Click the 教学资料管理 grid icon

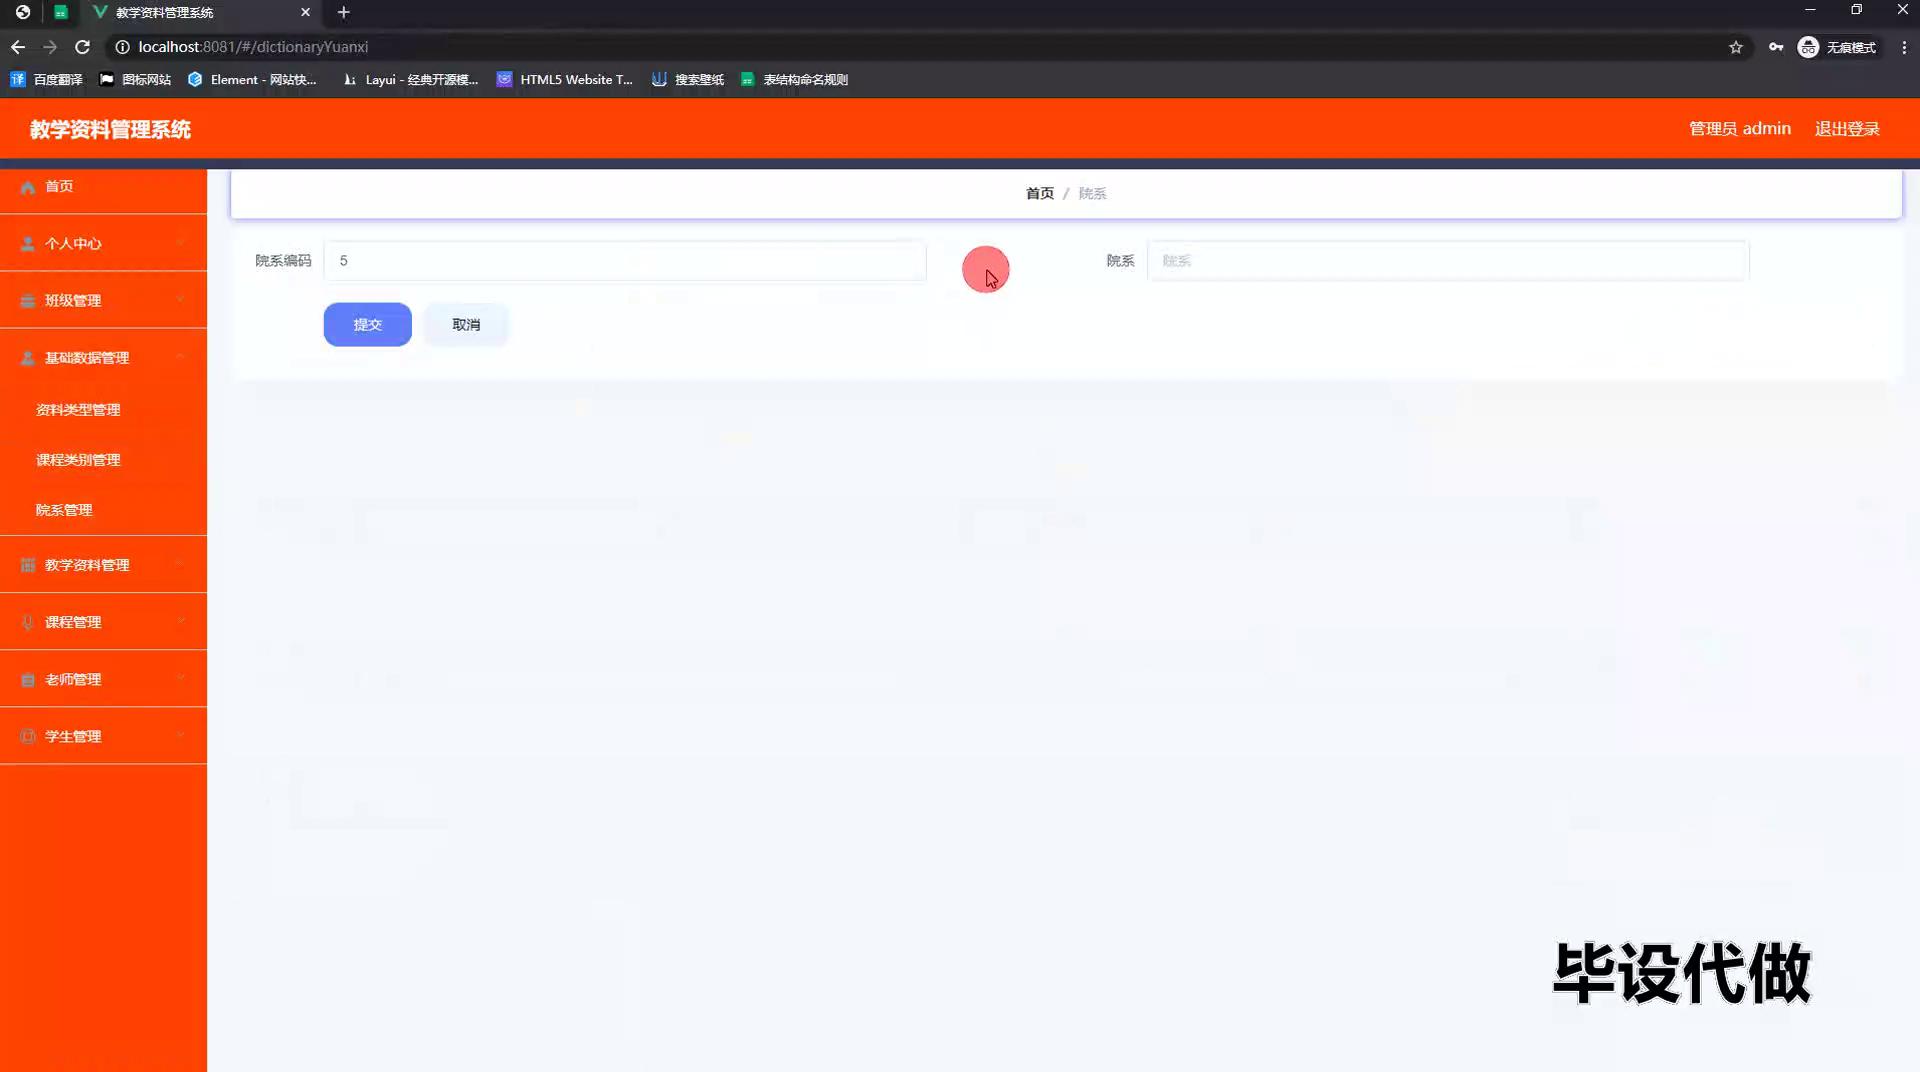coord(27,565)
